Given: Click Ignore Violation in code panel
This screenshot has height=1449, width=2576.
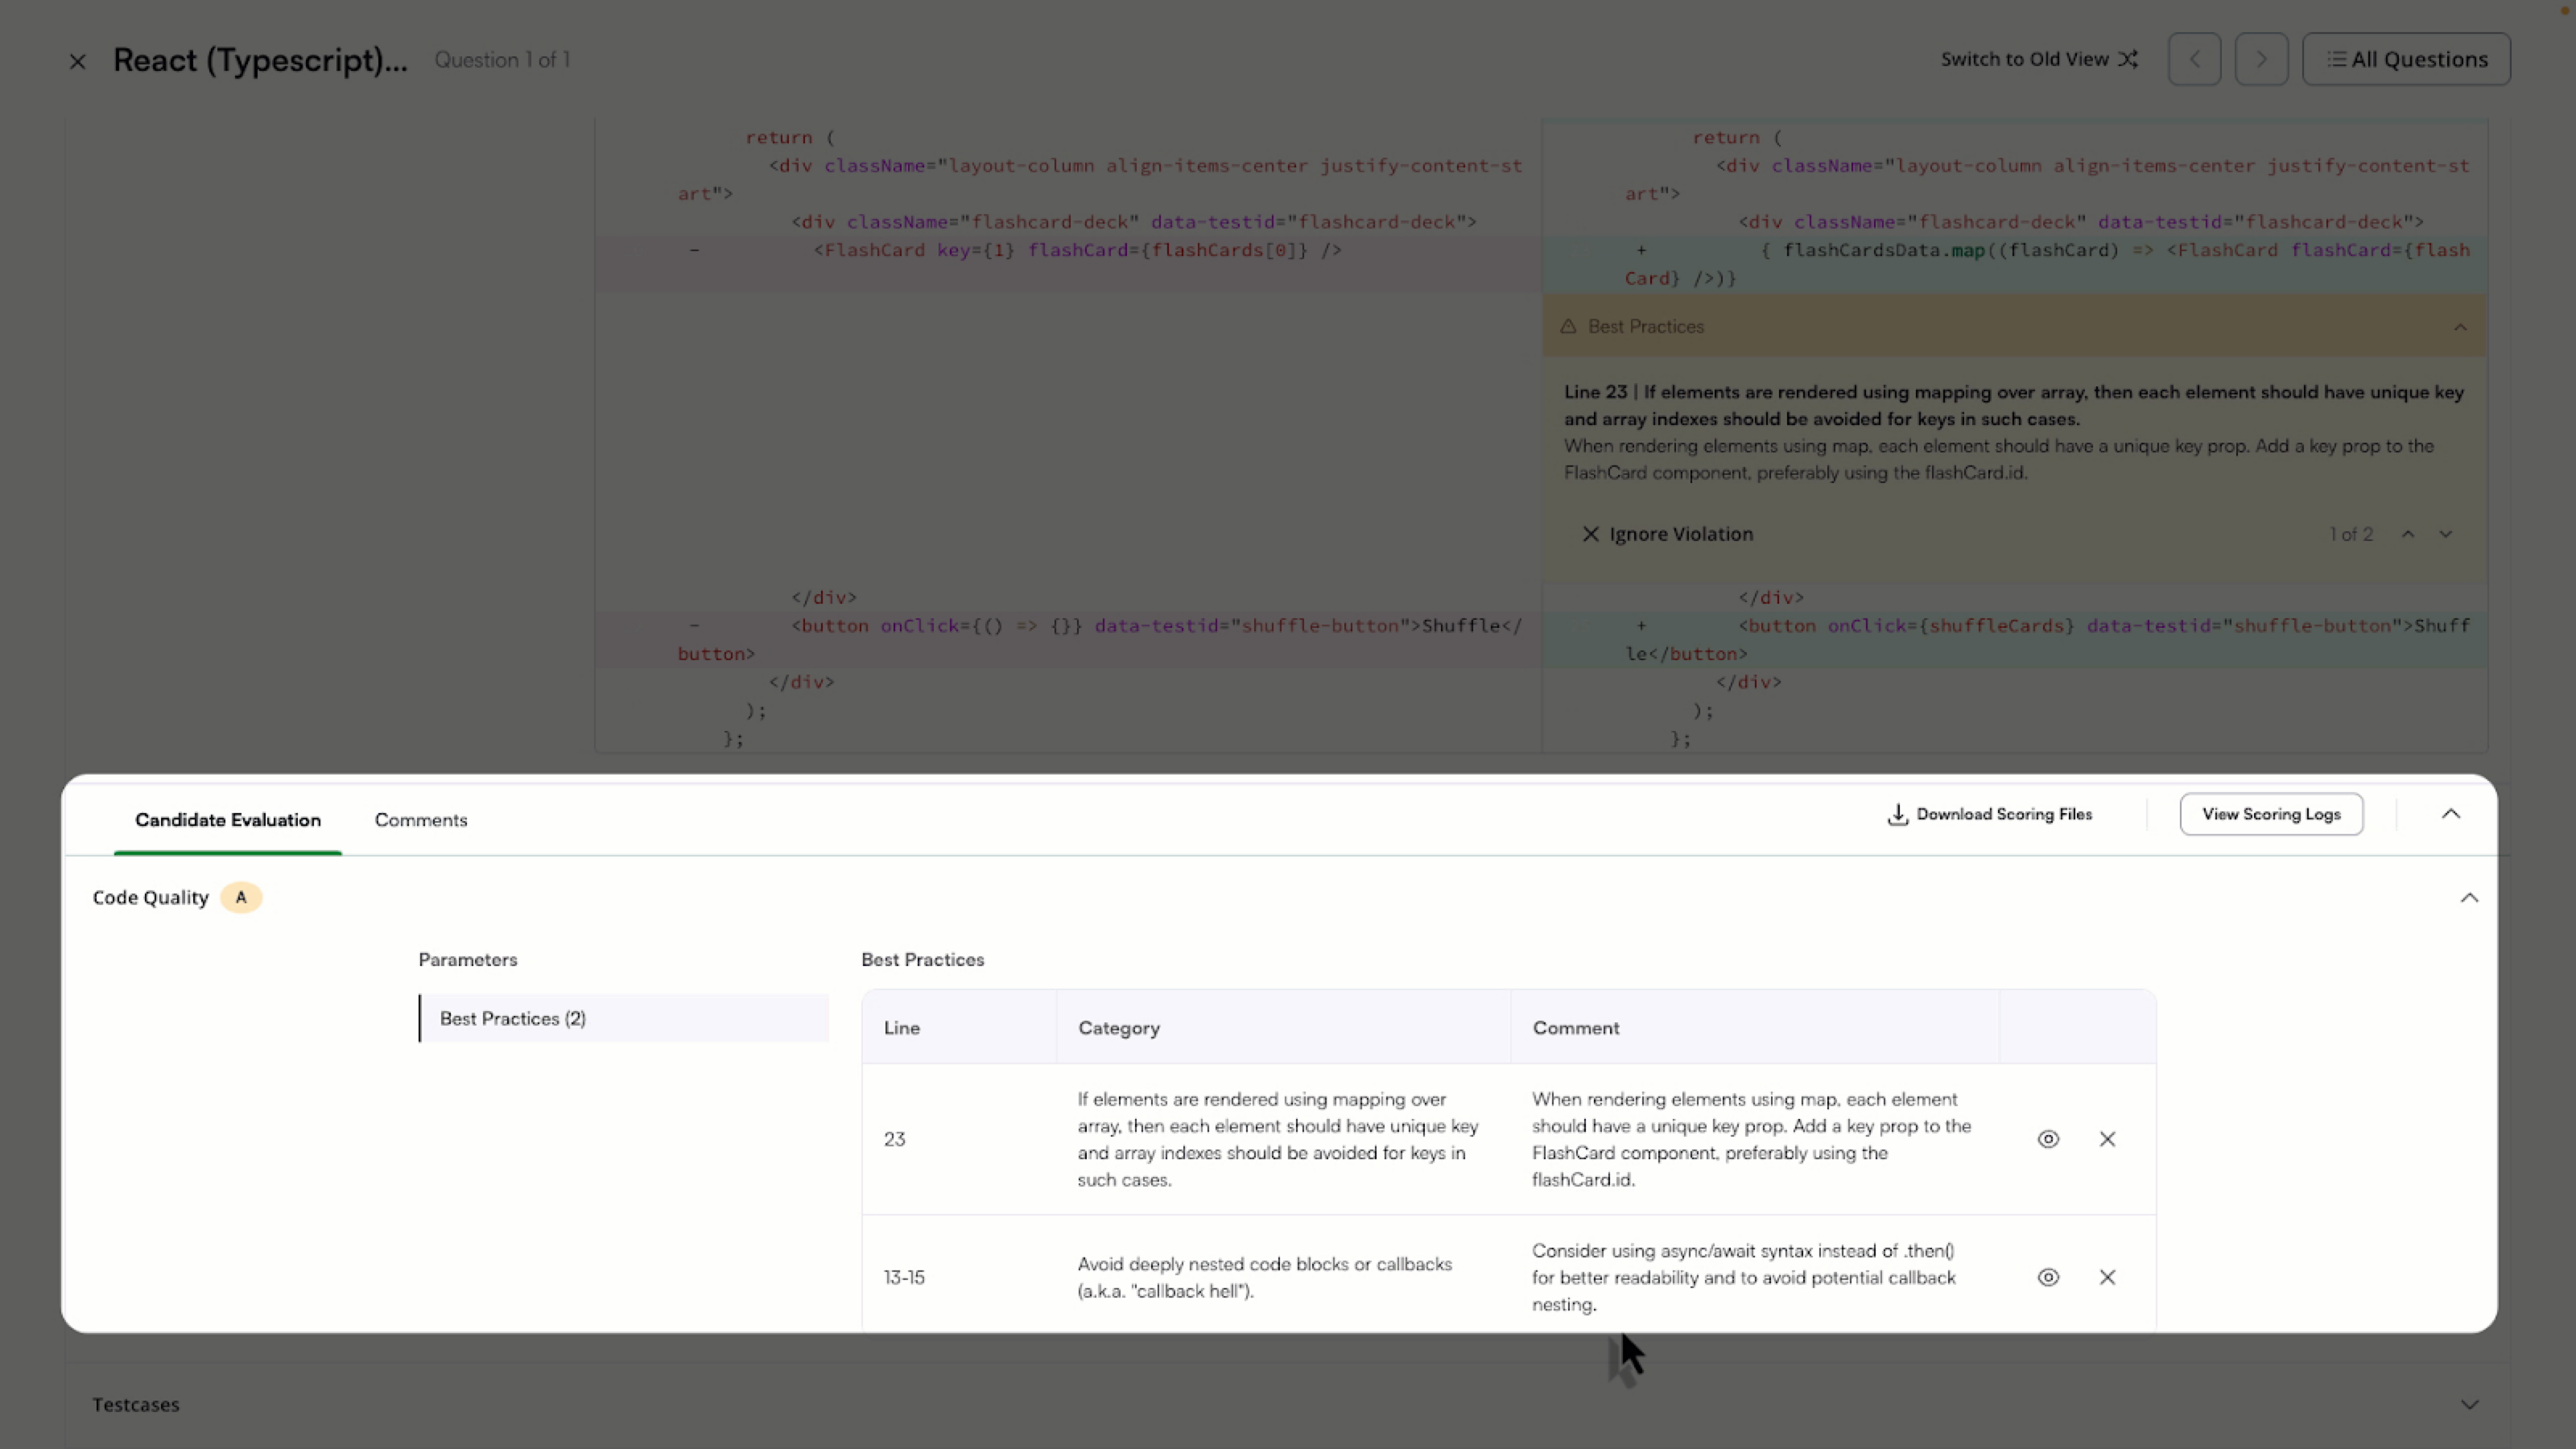Looking at the screenshot, I should coord(1667,534).
